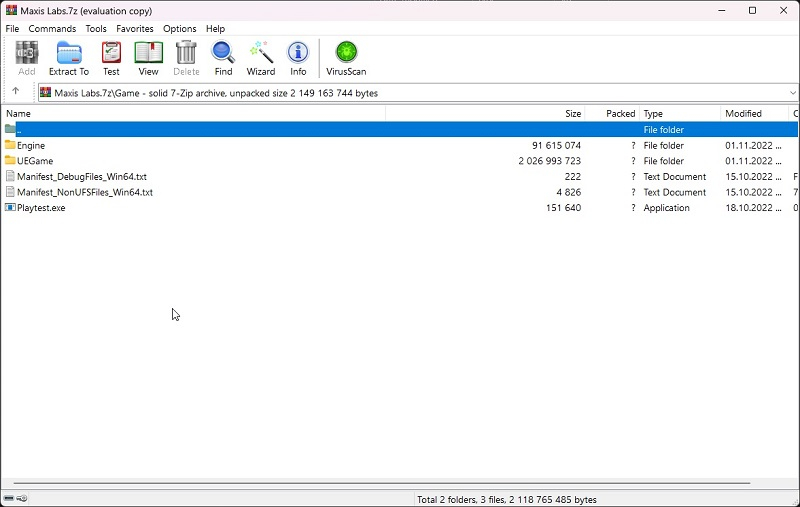
Task: Select the Engine folder
Action: click(31, 146)
